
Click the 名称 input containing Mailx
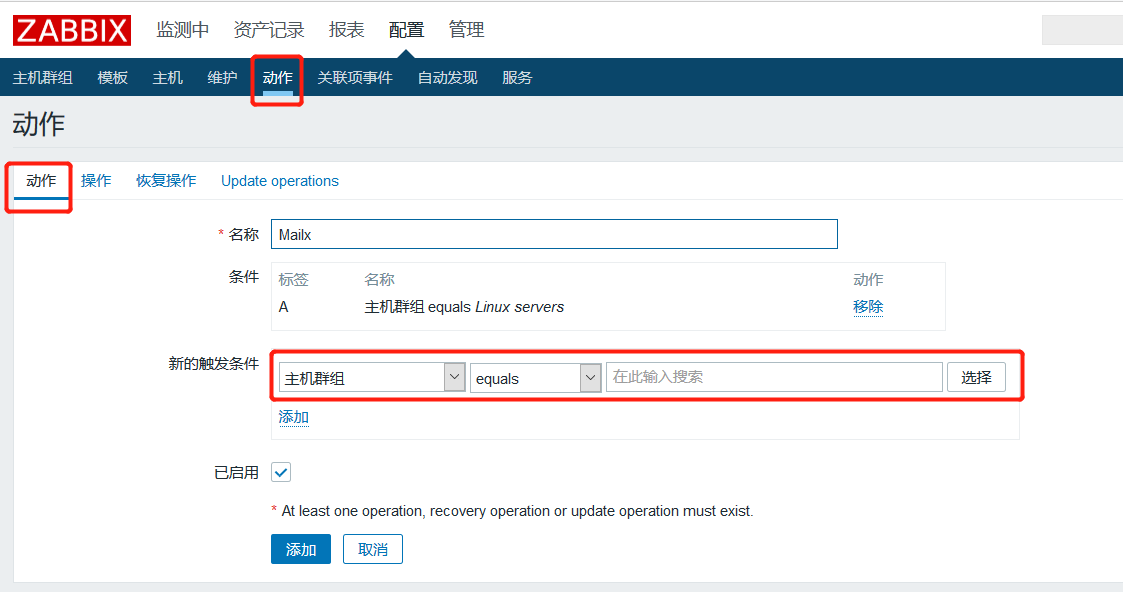pyautogui.click(x=554, y=234)
